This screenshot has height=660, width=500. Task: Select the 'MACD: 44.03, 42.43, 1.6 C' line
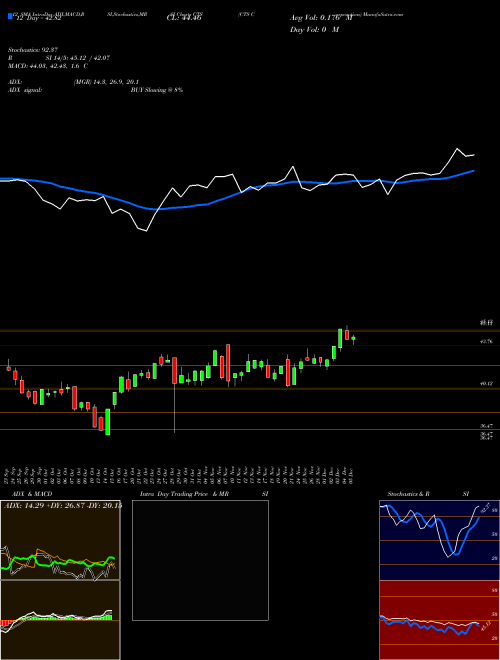[x=48, y=66]
